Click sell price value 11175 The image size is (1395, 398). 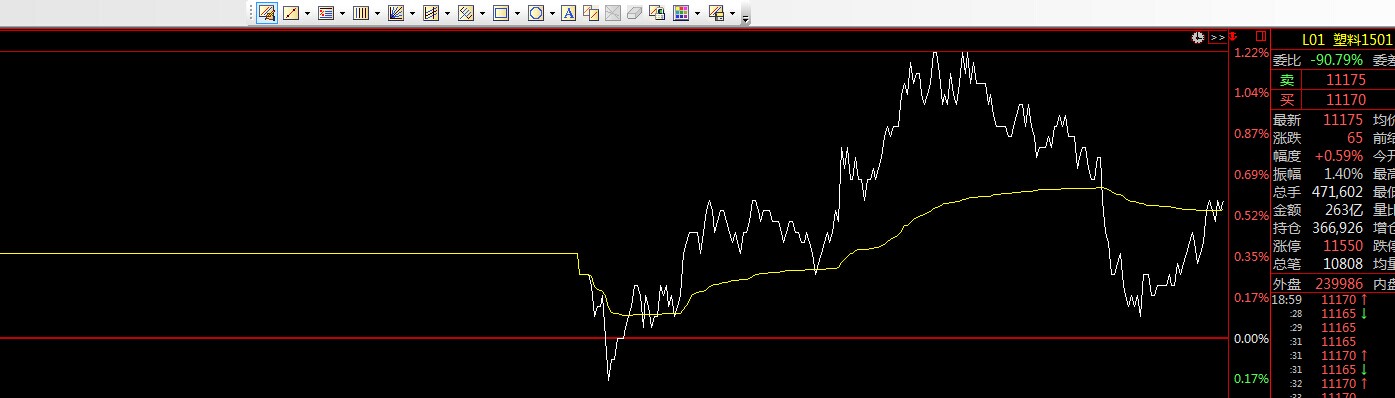[1345, 80]
